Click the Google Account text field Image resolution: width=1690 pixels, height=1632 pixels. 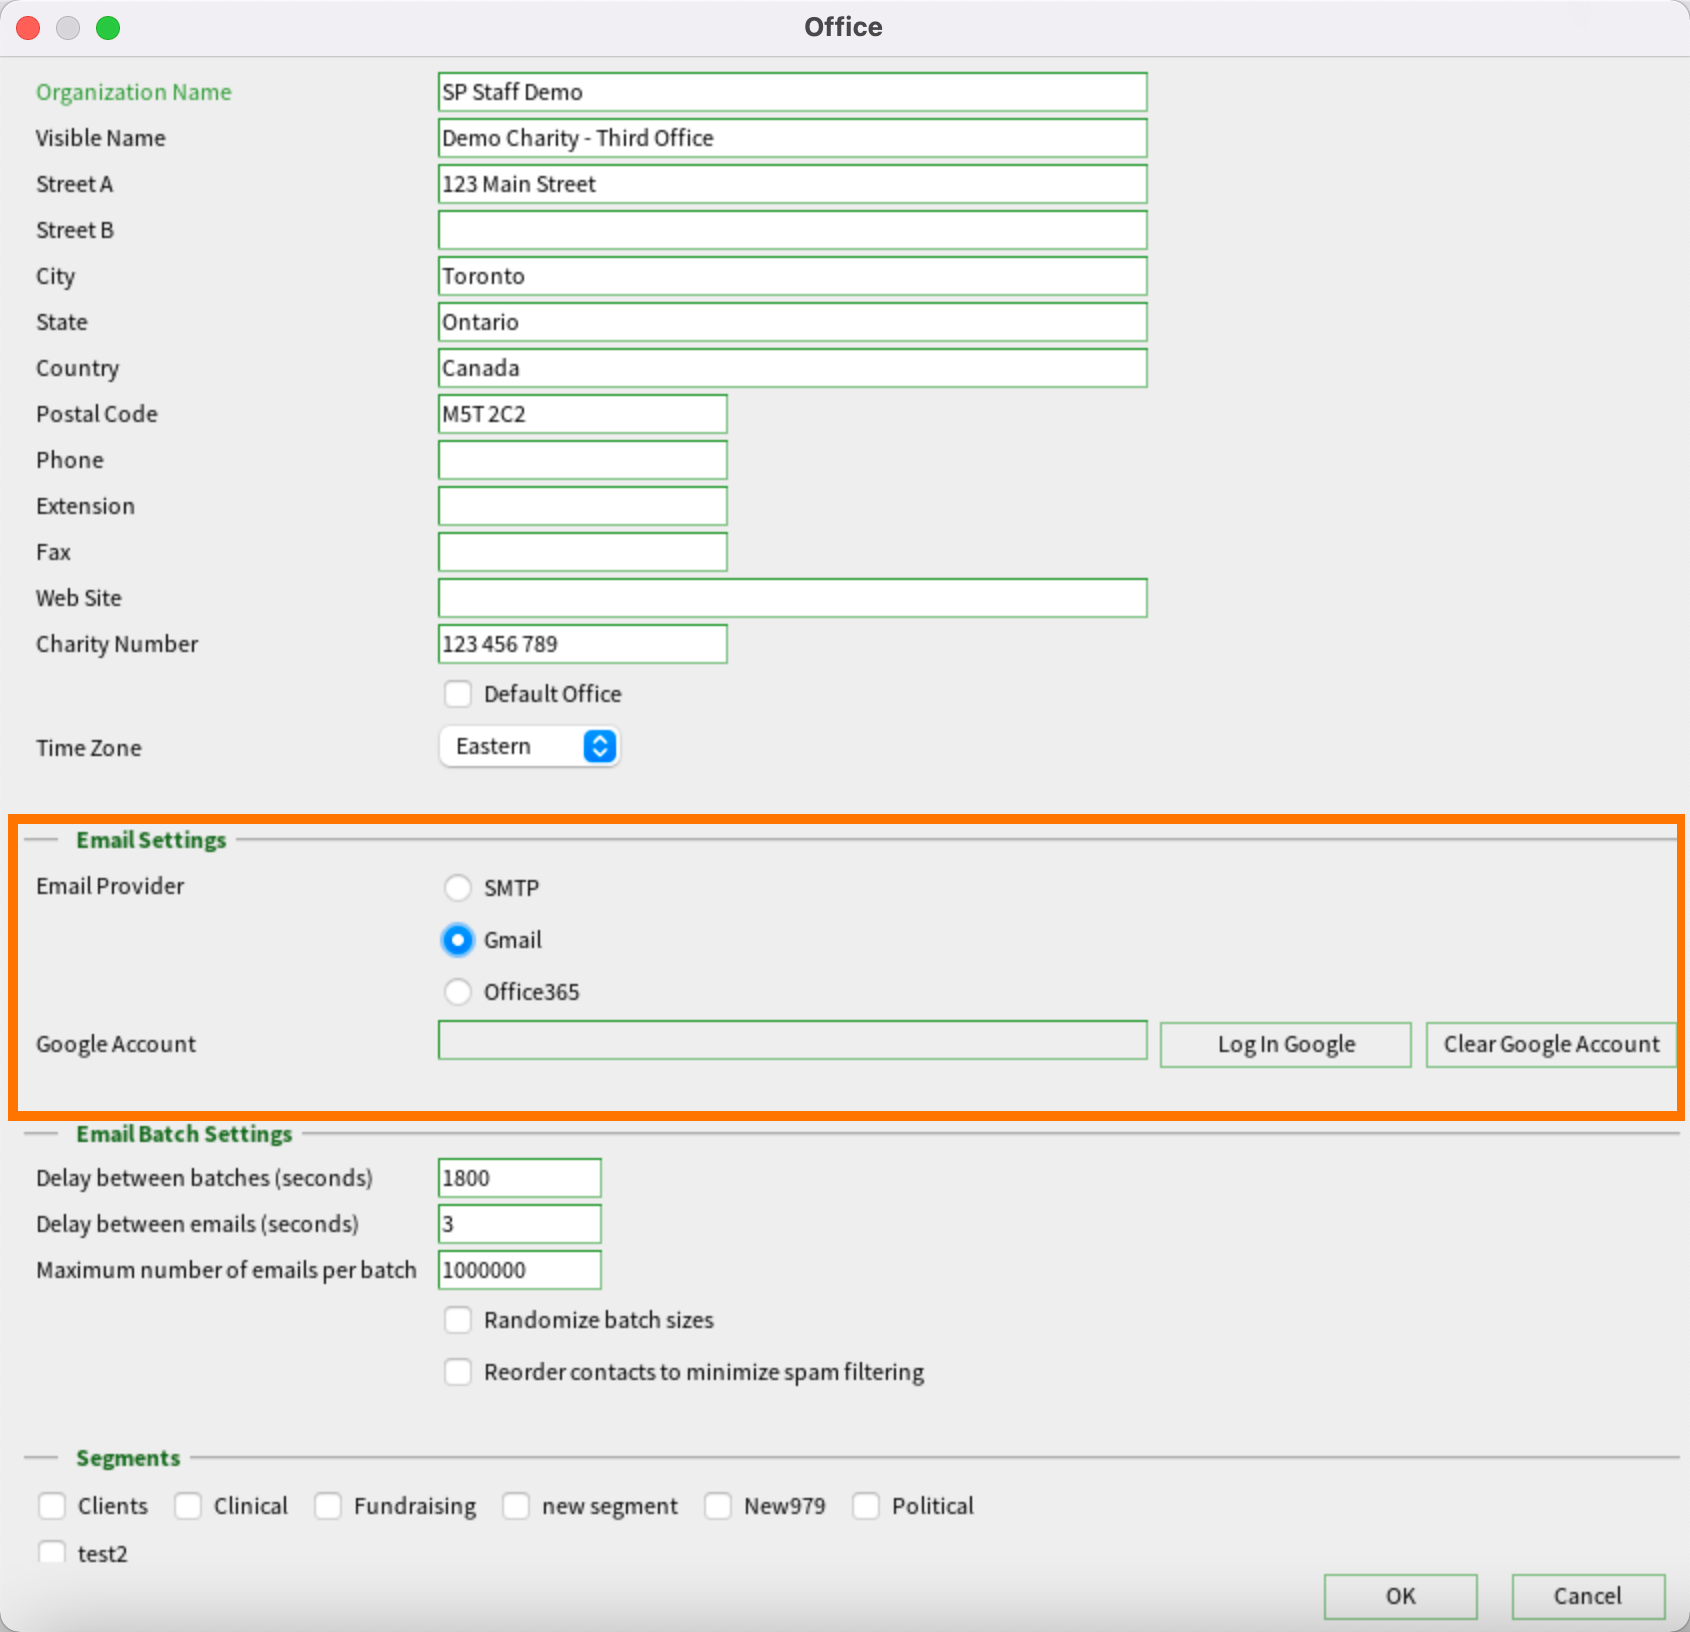(x=792, y=1041)
